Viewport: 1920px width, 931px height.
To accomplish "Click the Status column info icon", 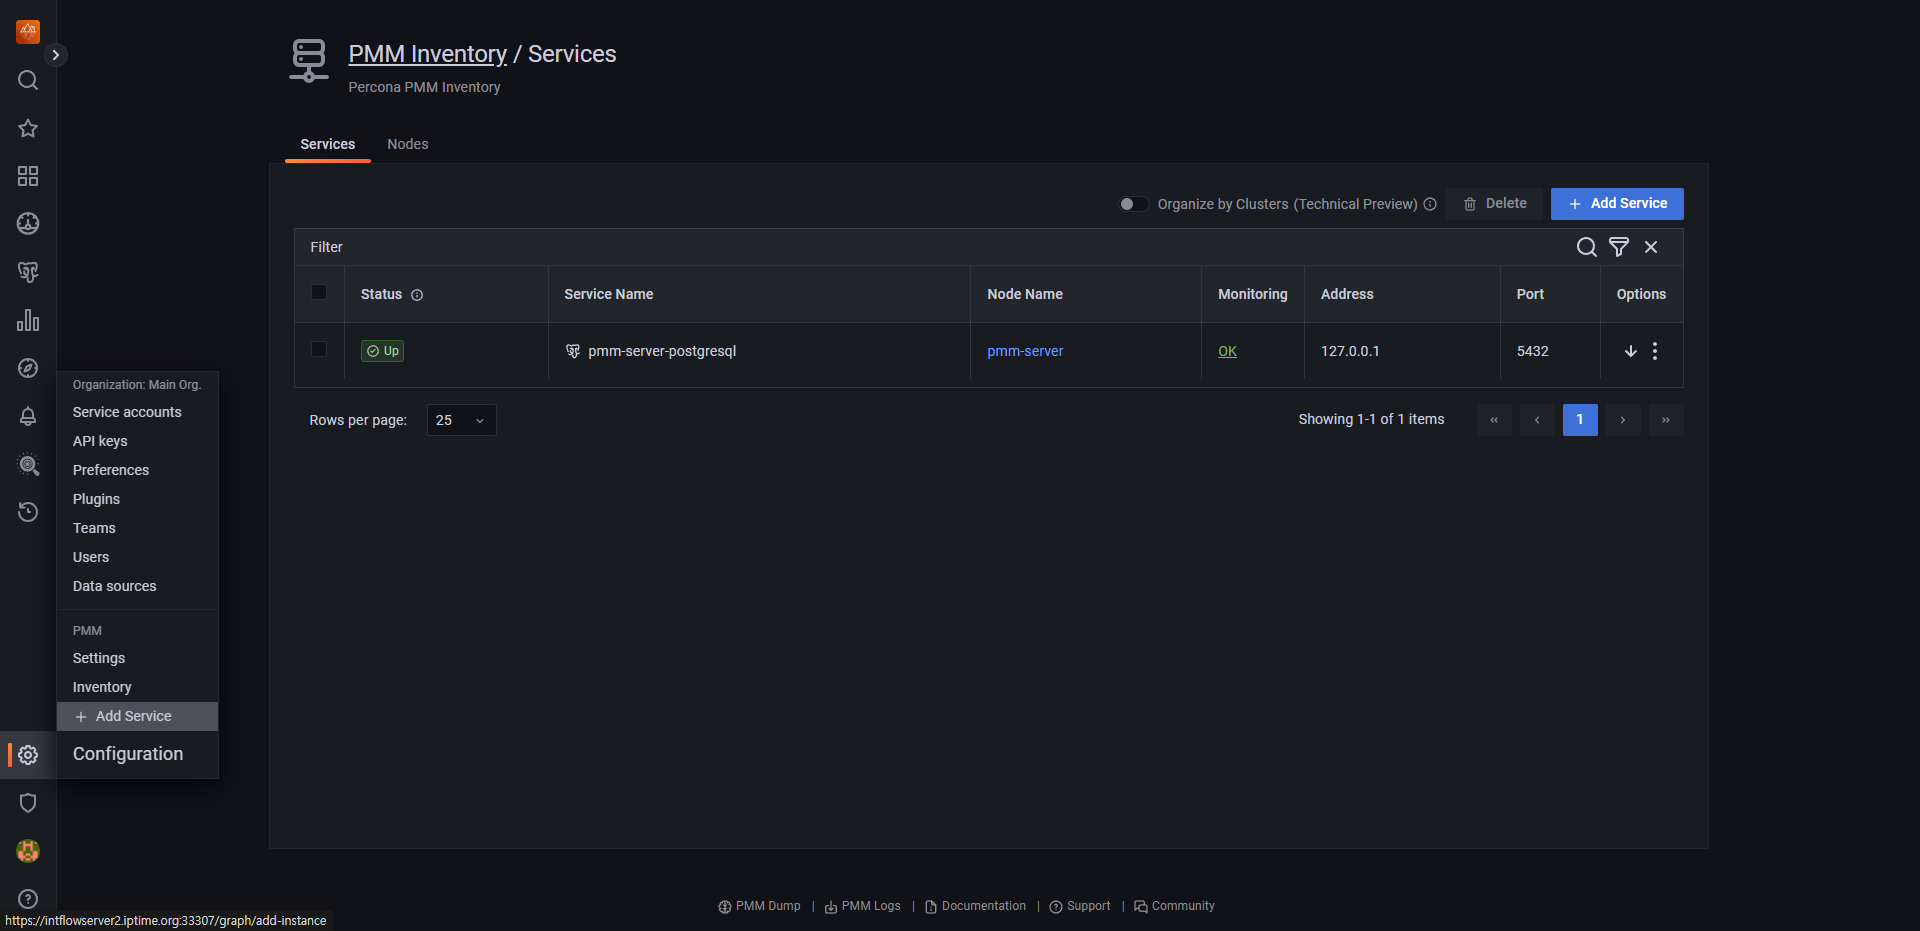I will (417, 295).
